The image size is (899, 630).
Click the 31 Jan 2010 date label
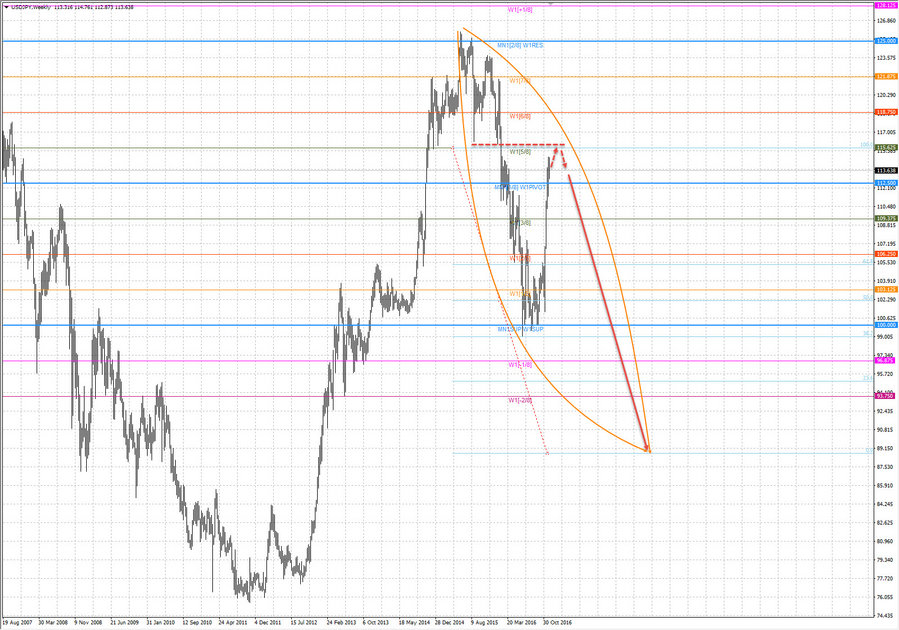coord(161,622)
